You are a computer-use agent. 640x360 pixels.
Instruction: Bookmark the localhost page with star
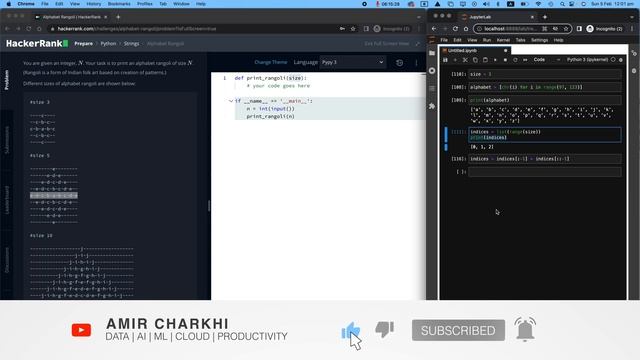tap(566, 29)
